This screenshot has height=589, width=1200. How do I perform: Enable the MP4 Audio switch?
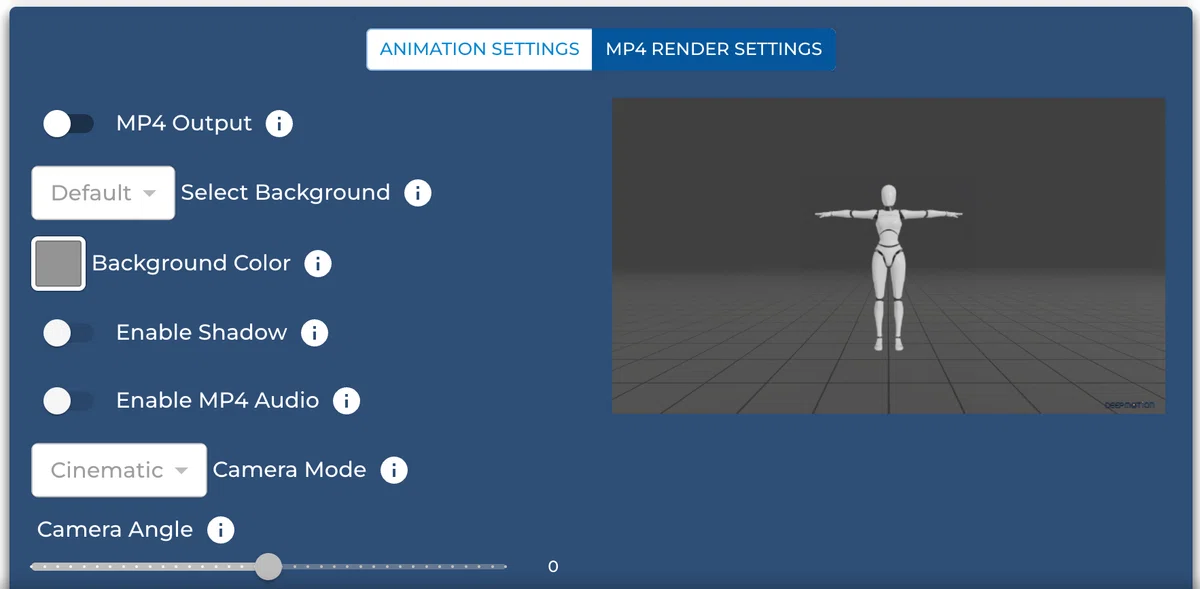tap(68, 401)
